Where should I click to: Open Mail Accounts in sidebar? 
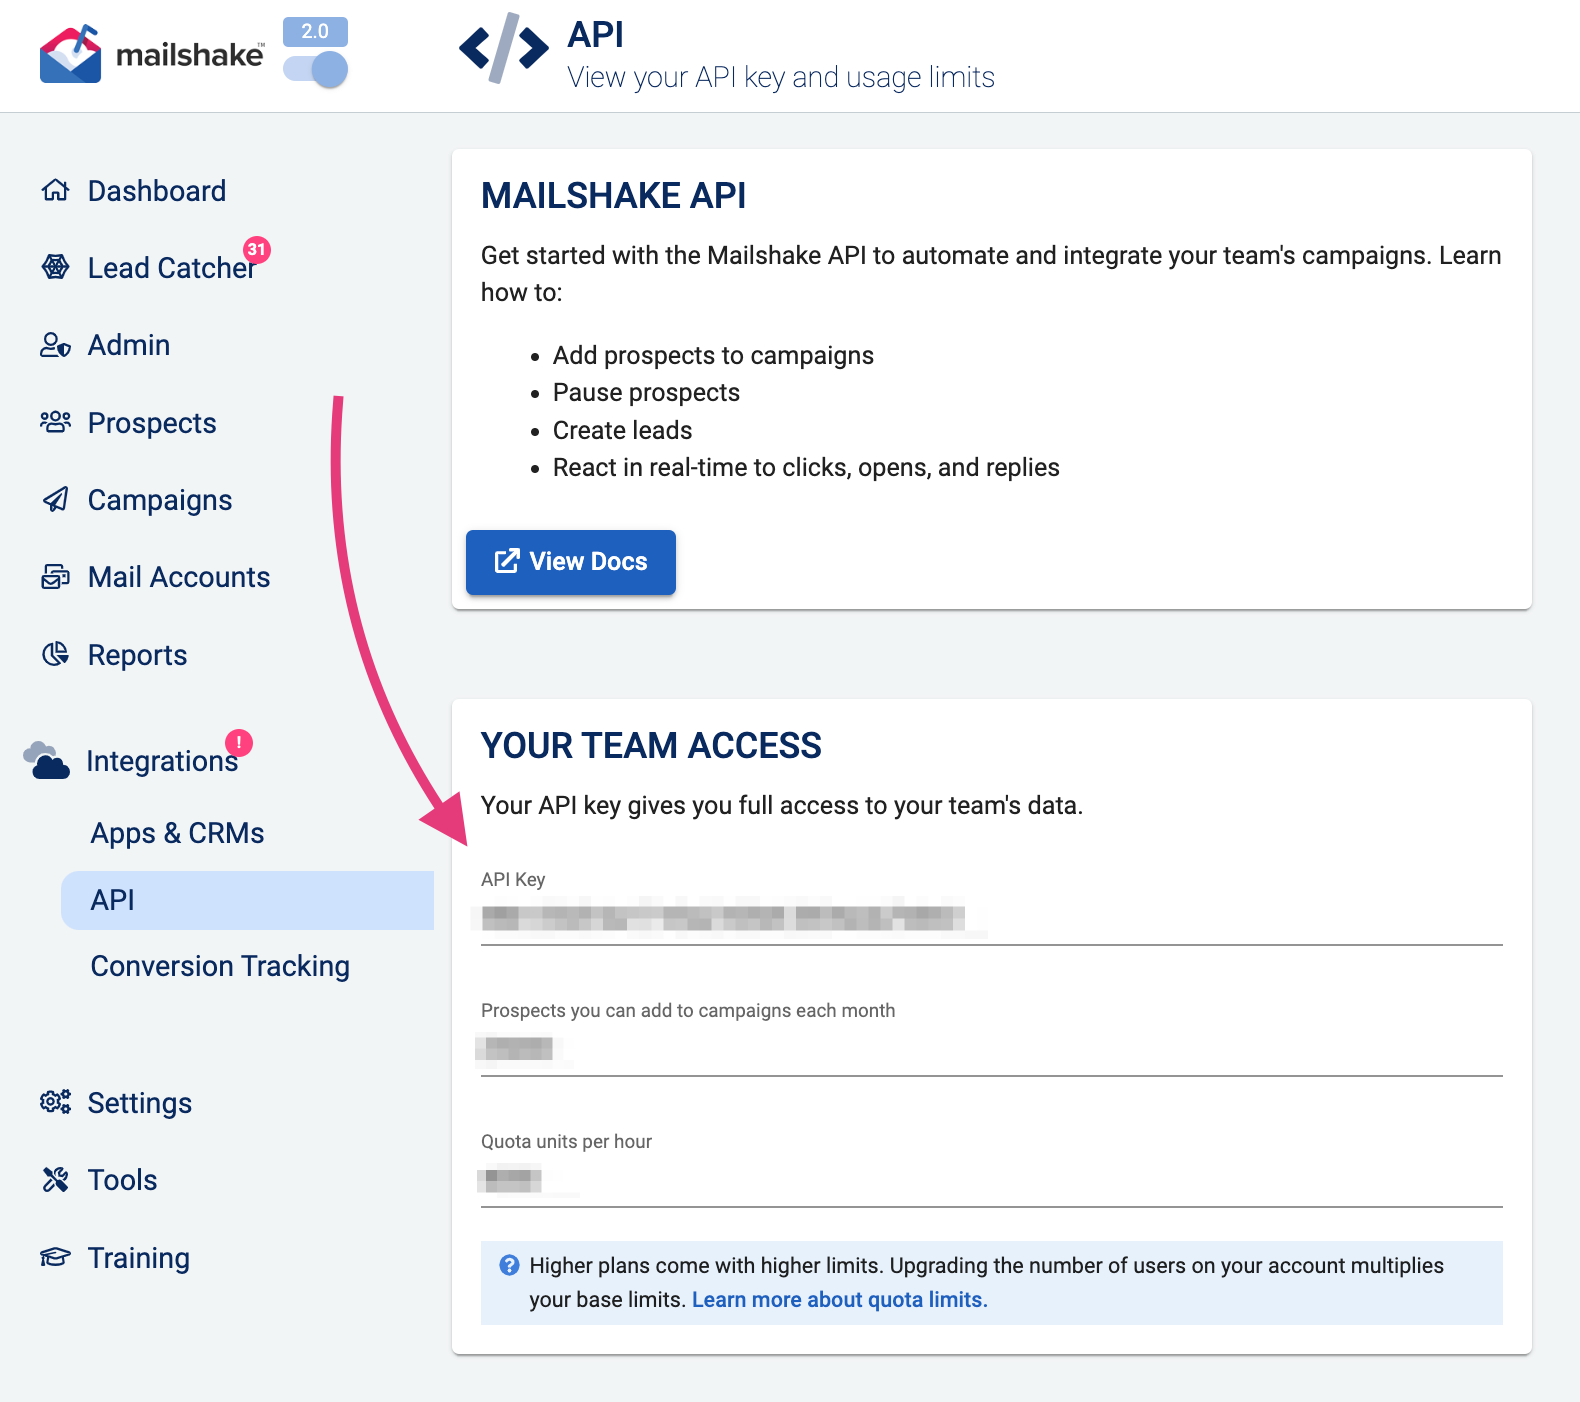click(179, 577)
